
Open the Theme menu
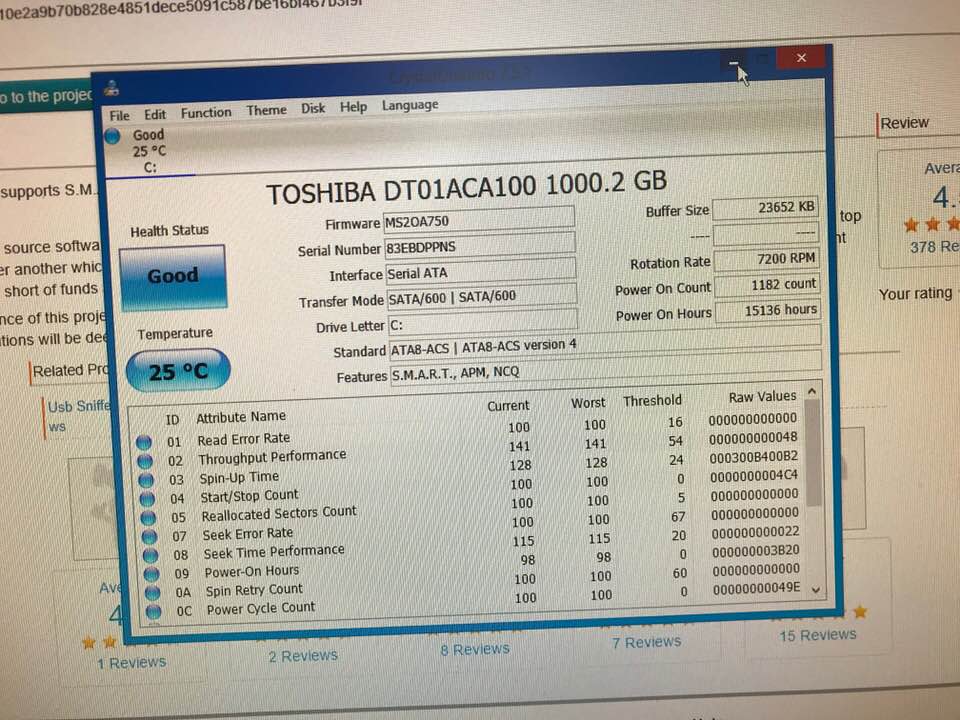(266, 110)
